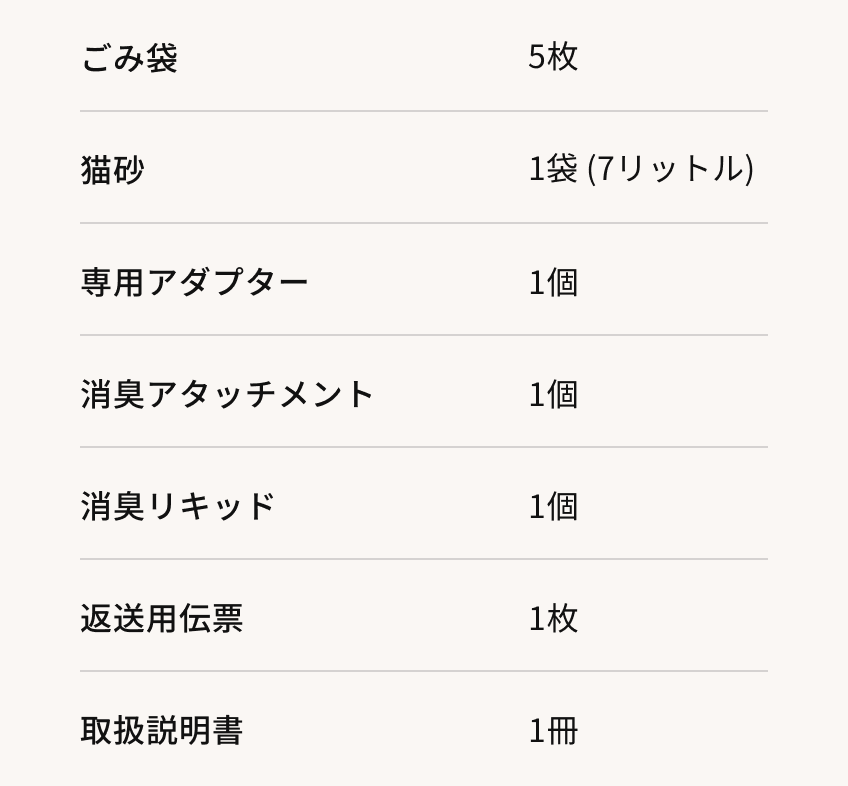
Task: Click the divider line above 取扱説明書 row
Action: coord(424,671)
